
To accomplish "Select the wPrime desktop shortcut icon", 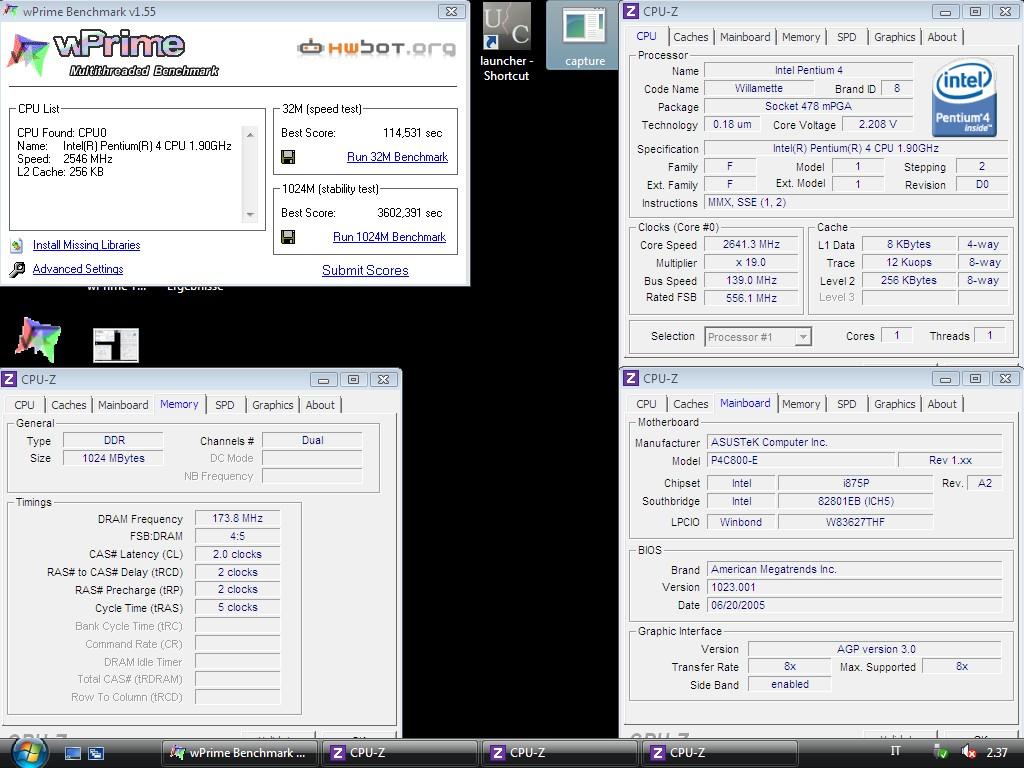I will [x=38, y=340].
